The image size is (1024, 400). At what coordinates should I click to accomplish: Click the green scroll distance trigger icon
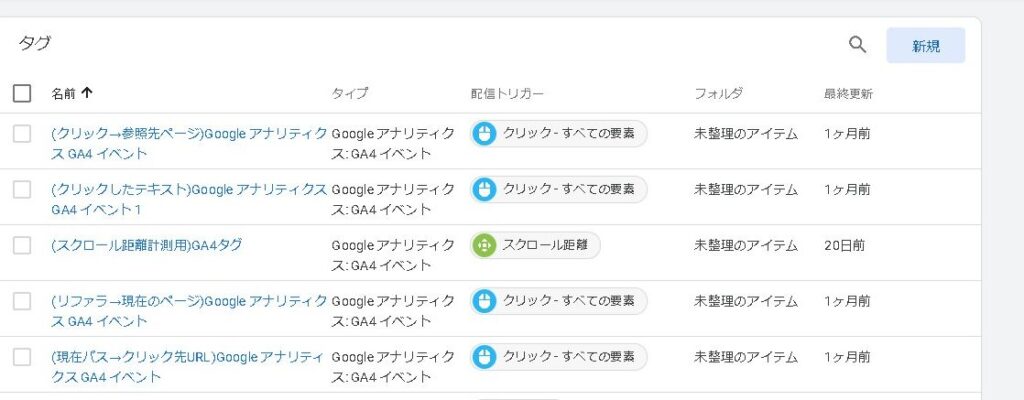click(x=485, y=245)
